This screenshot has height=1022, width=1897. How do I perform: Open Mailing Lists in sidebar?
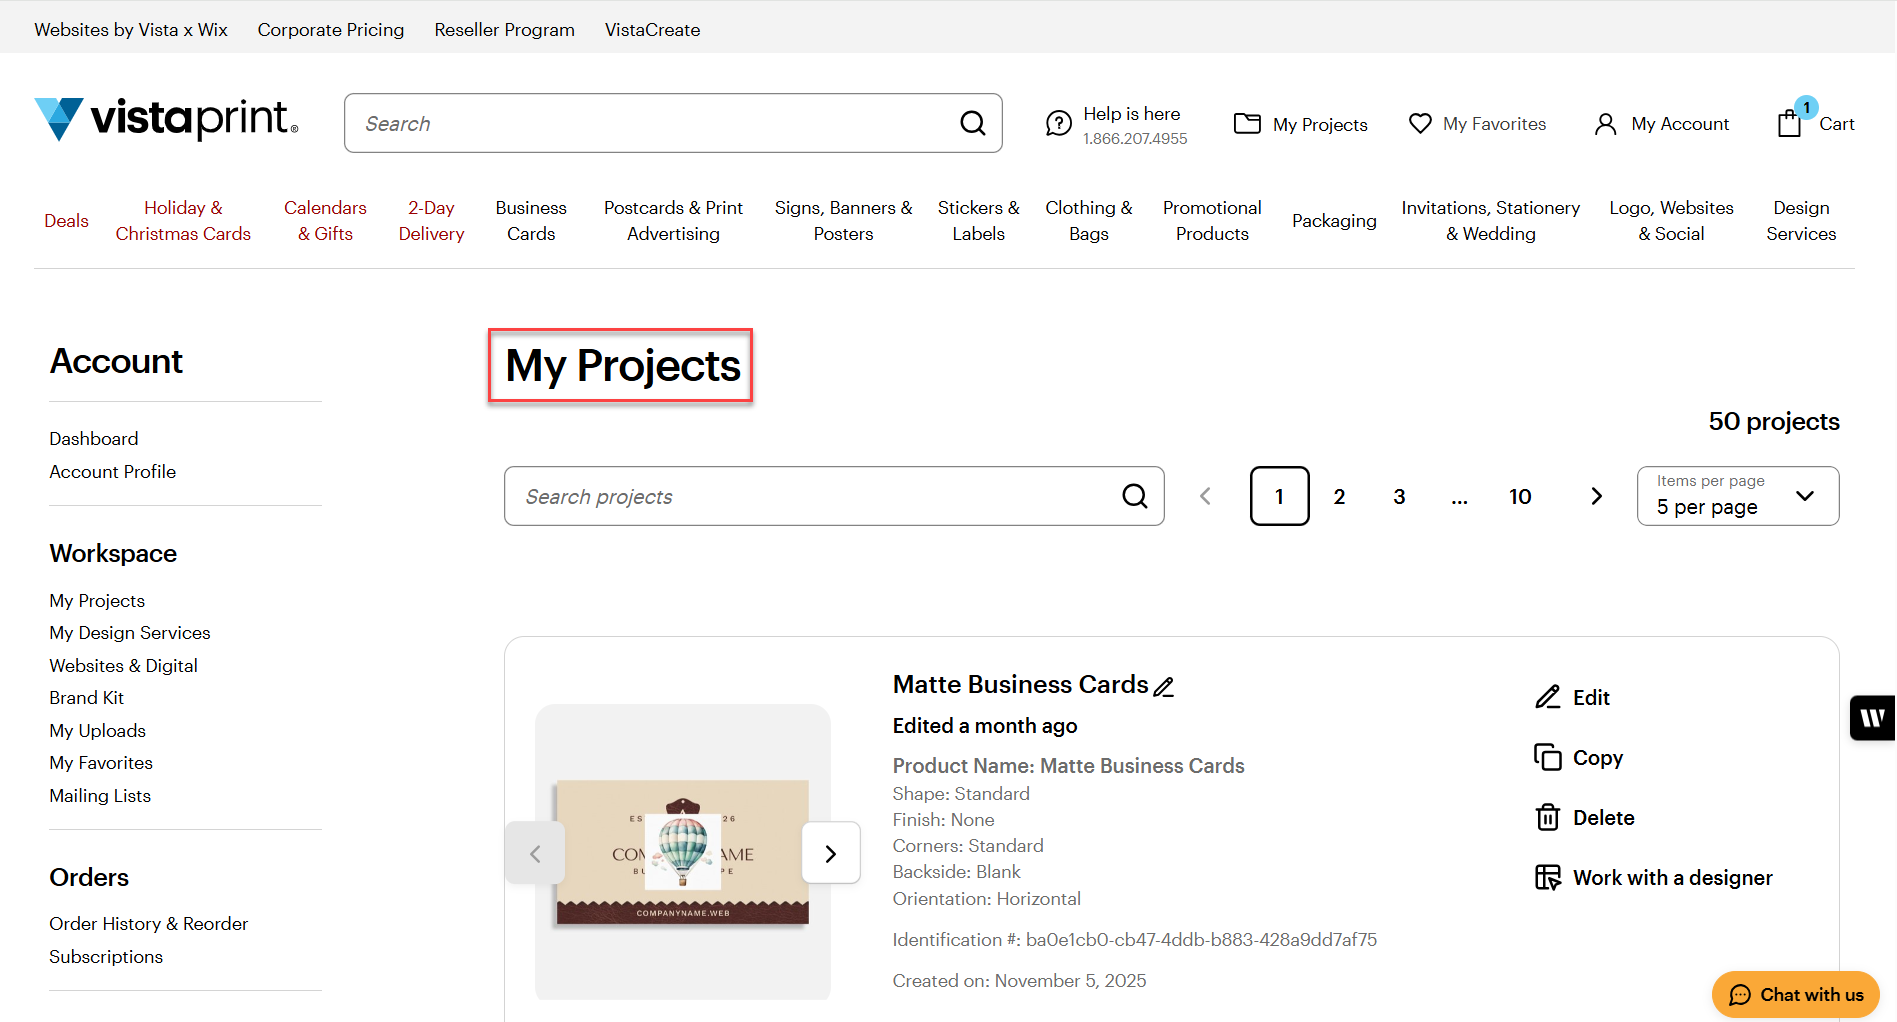coord(100,796)
